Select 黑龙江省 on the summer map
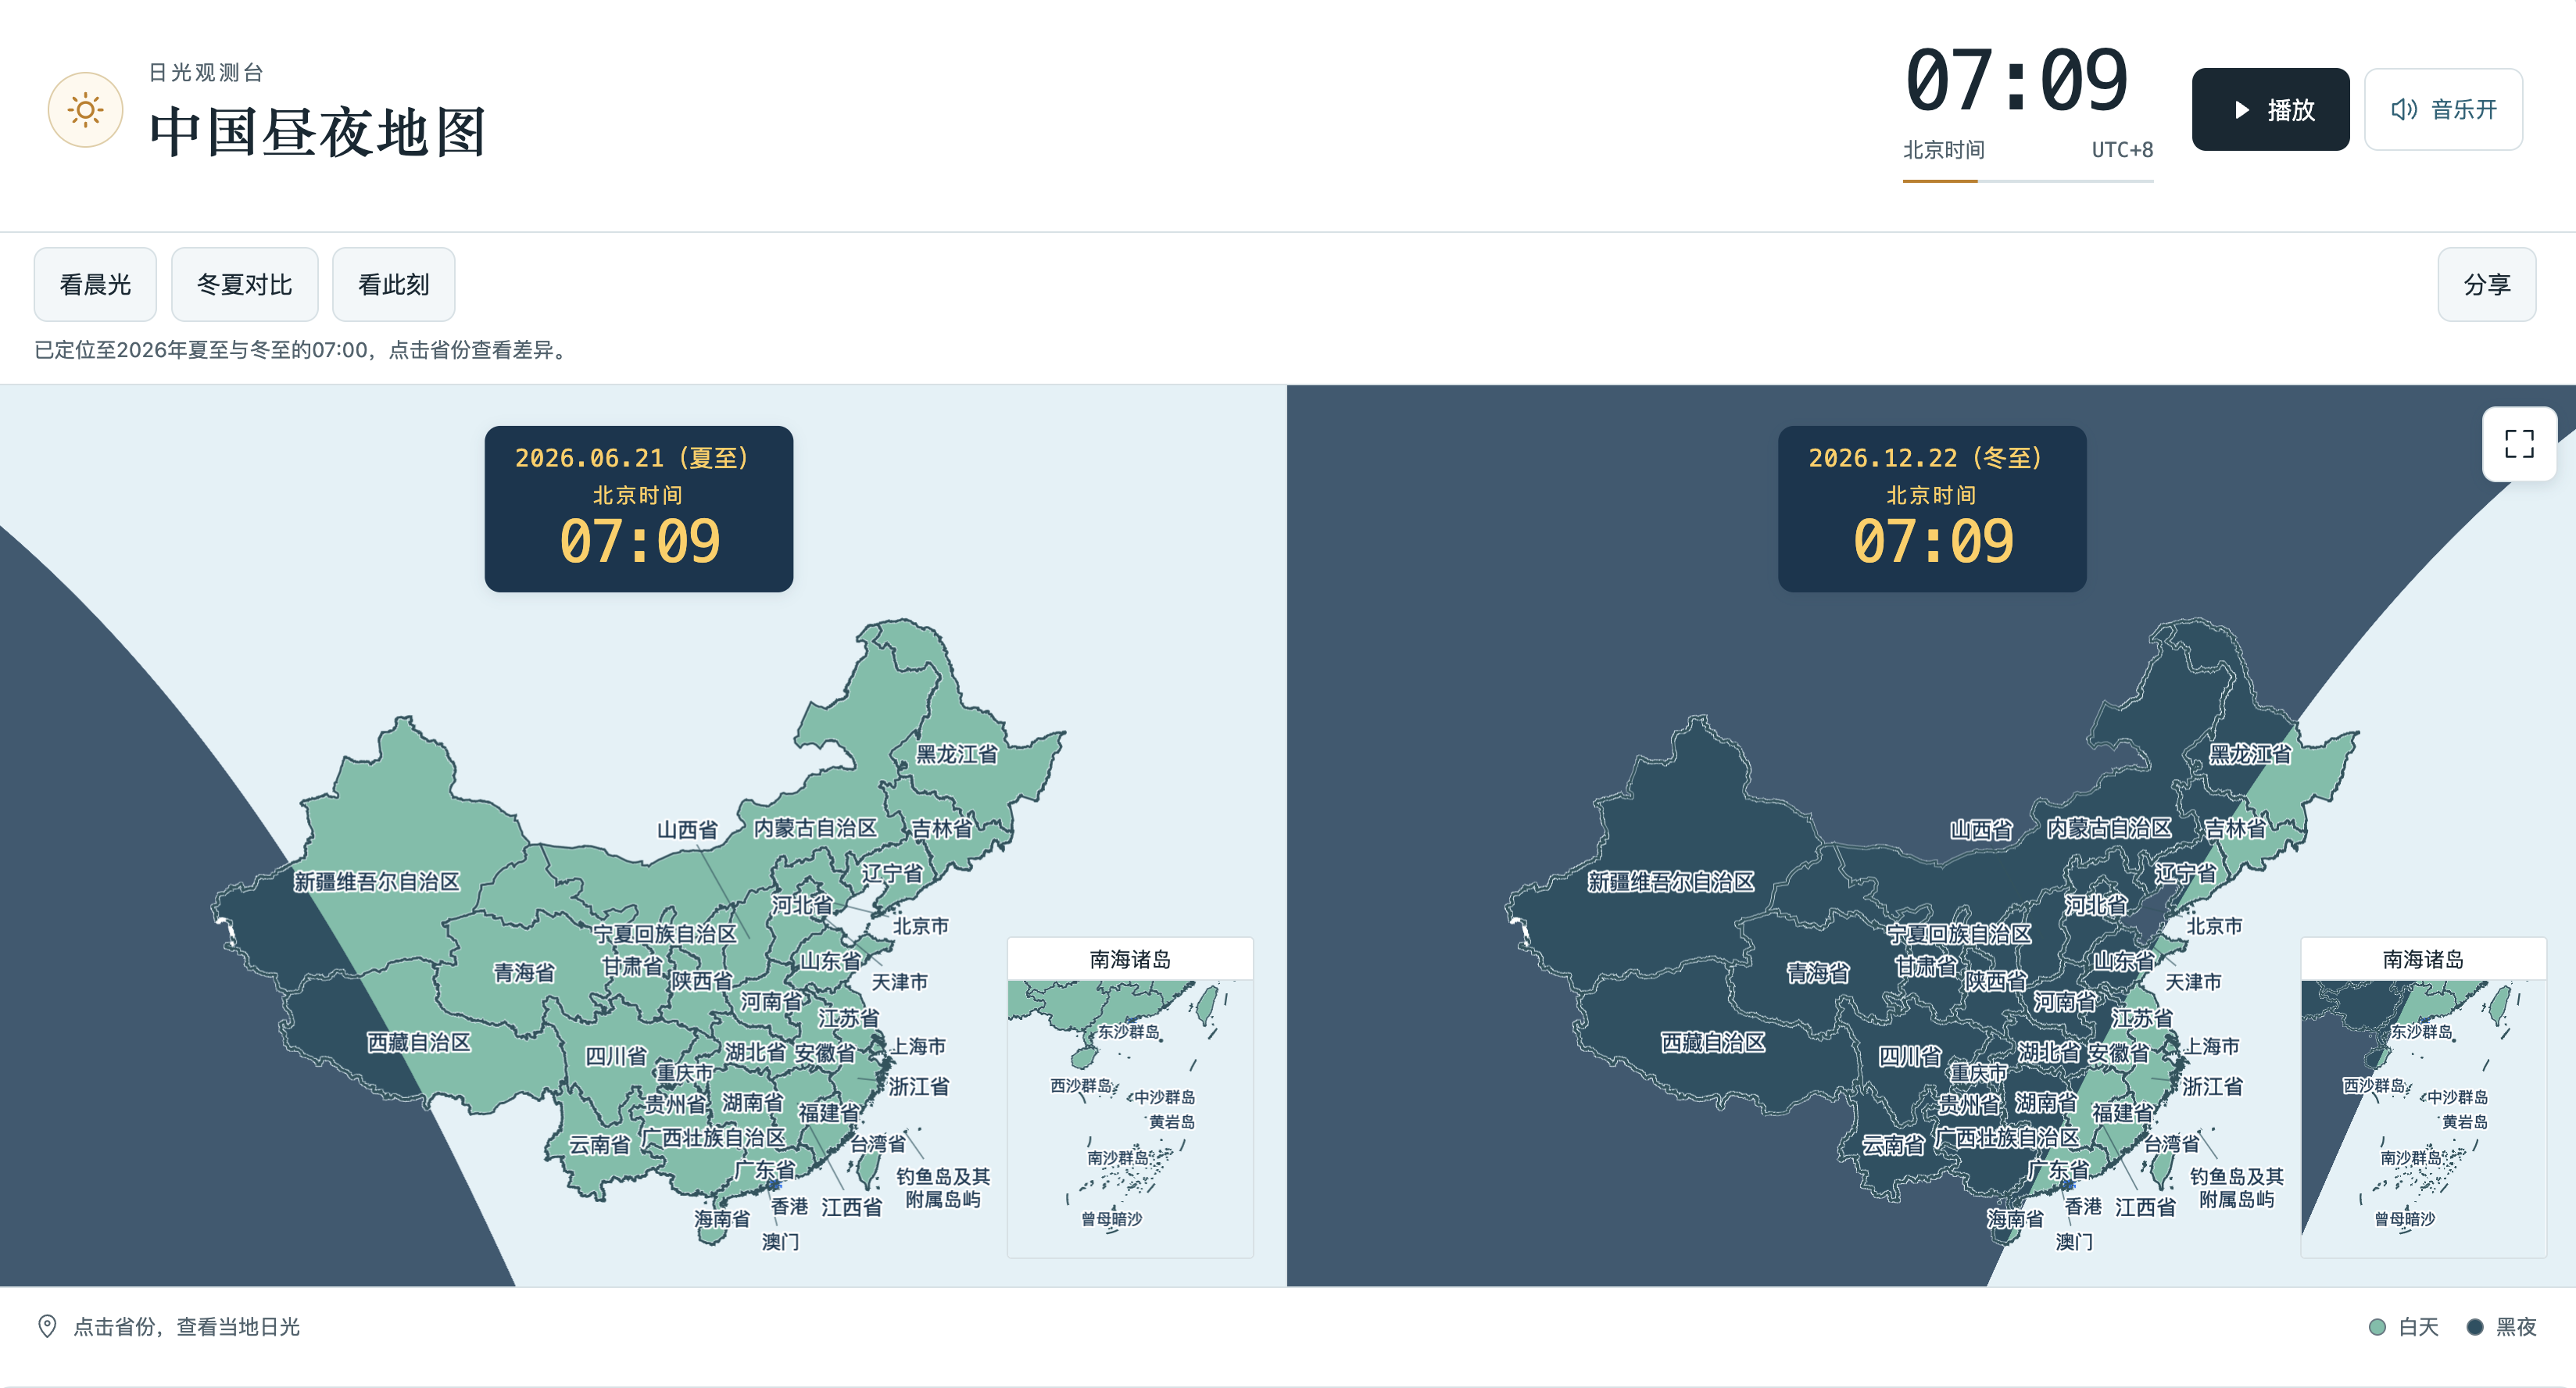 pyautogui.click(x=957, y=754)
